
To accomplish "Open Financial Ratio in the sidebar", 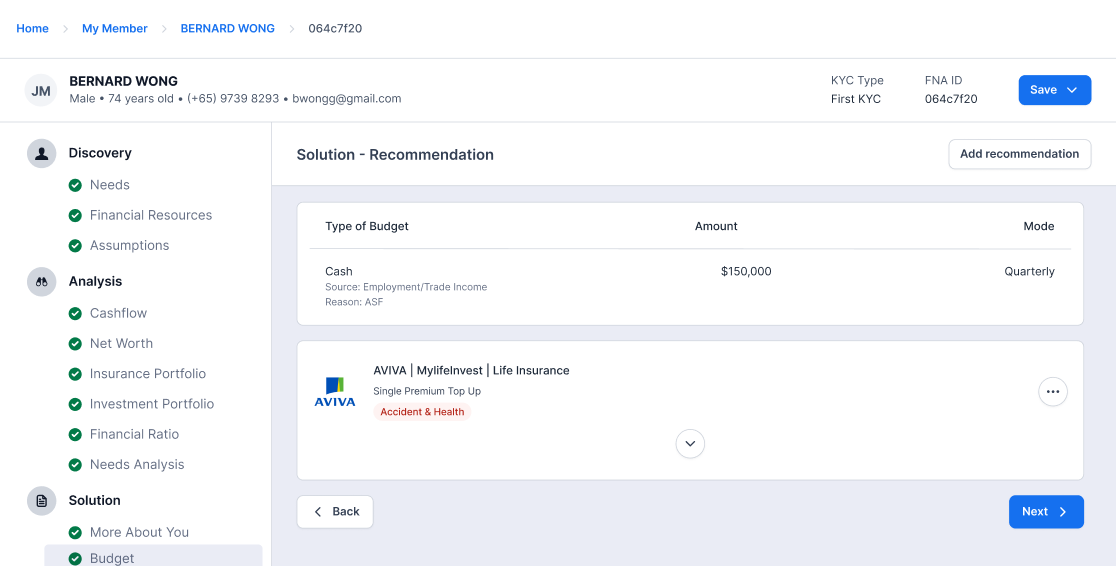I will click(135, 434).
